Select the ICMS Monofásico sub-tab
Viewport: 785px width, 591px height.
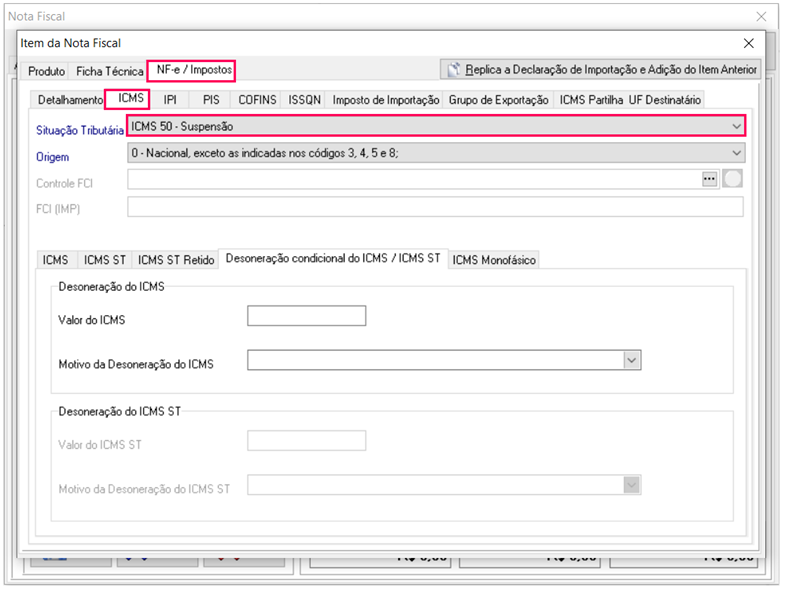(494, 260)
